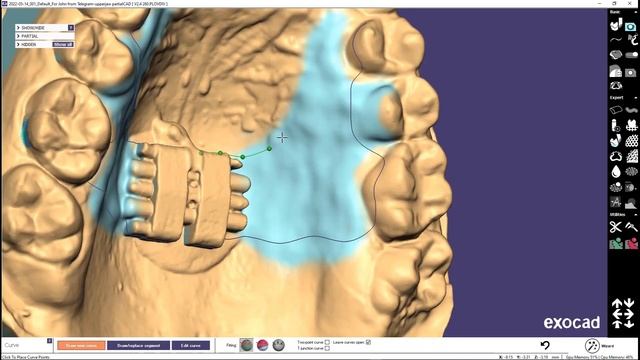Select the wax droplet tool icon
Image resolution: width=640 pixels, height=360 pixels.
click(x=616, y=171)
